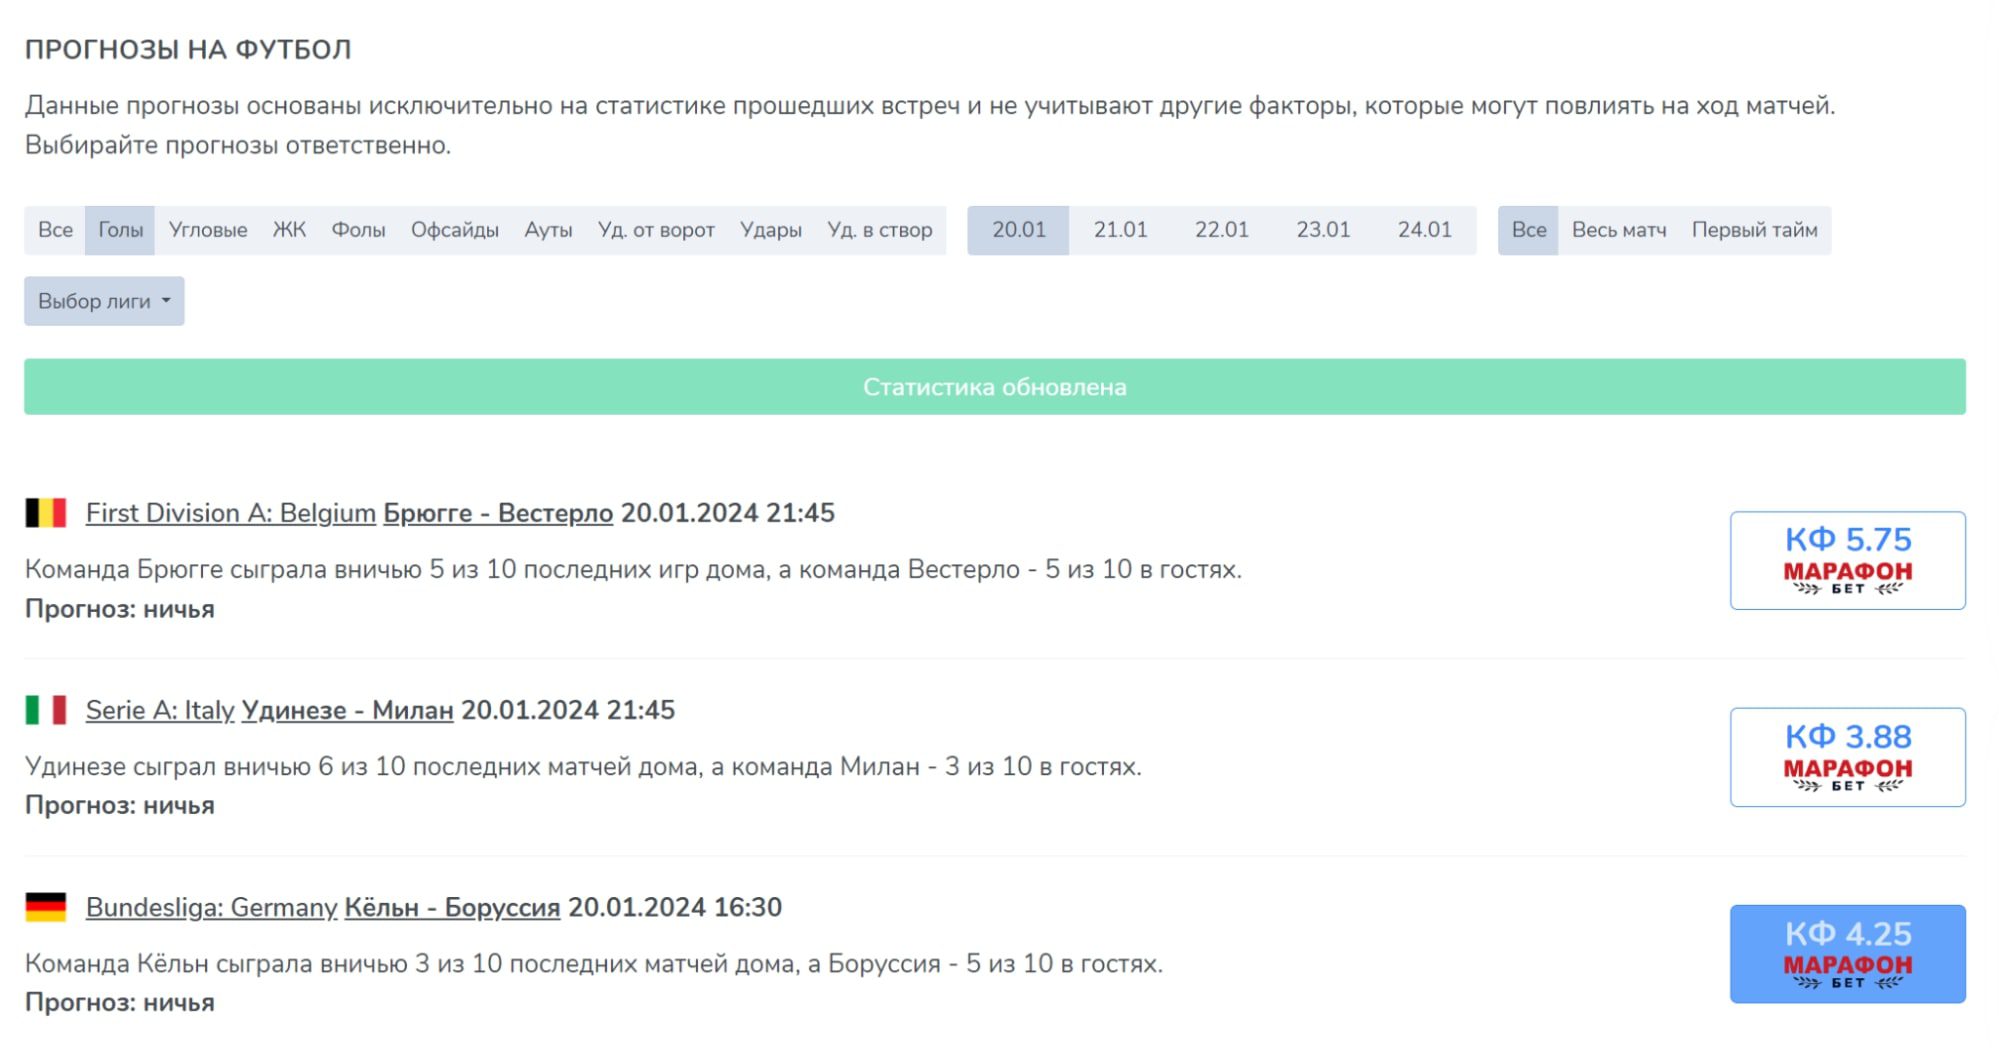Screen dimensions: 1999x1051
Task: Open the Уд. от ворот filter
Action: pos(656,230)
